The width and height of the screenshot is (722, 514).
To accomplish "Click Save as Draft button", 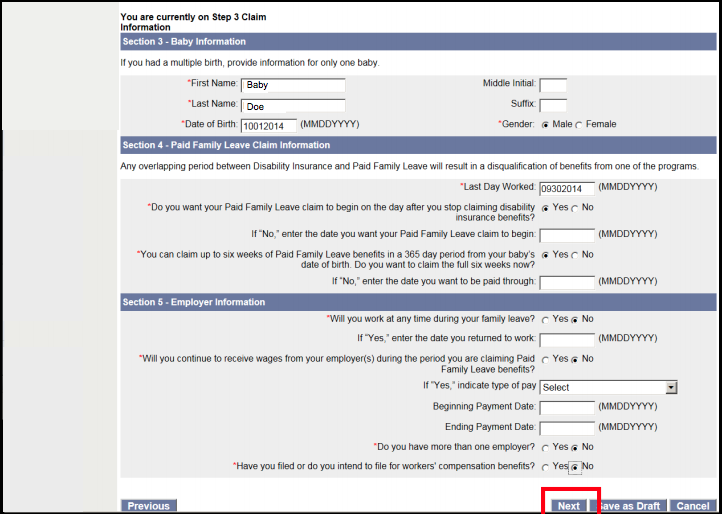I will 630,506.
